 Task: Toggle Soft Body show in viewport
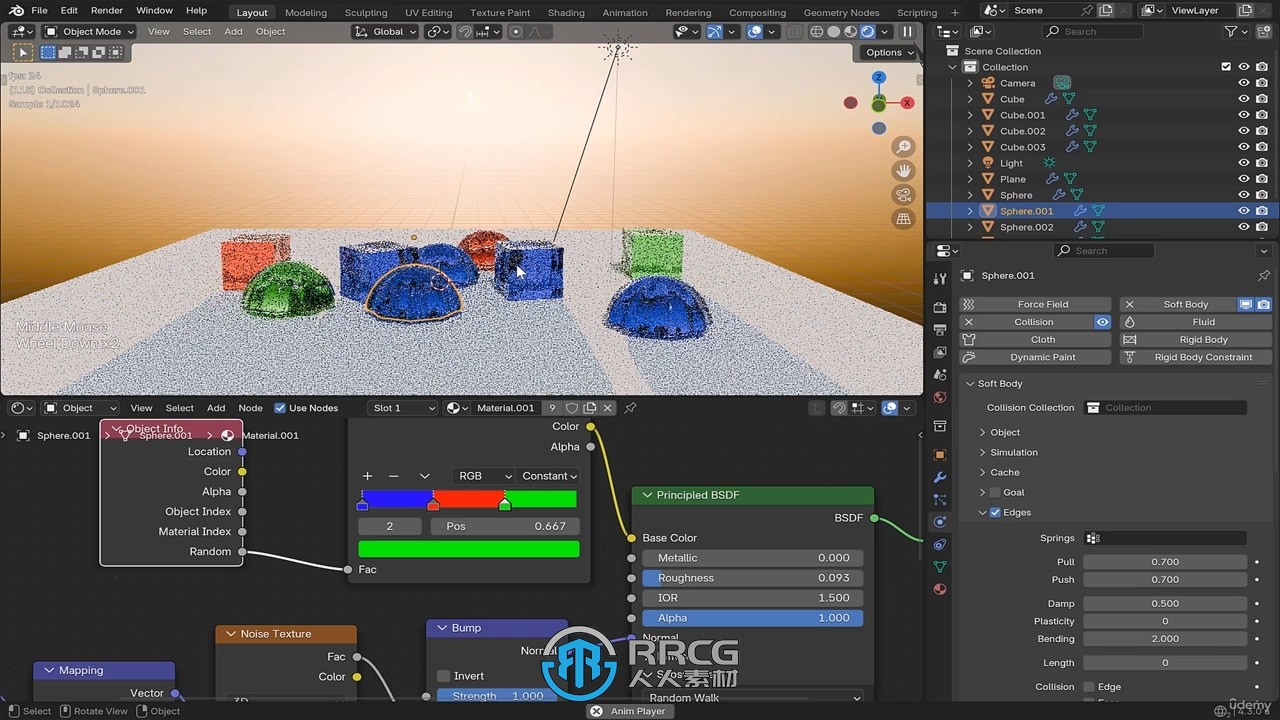point(1246,304)
